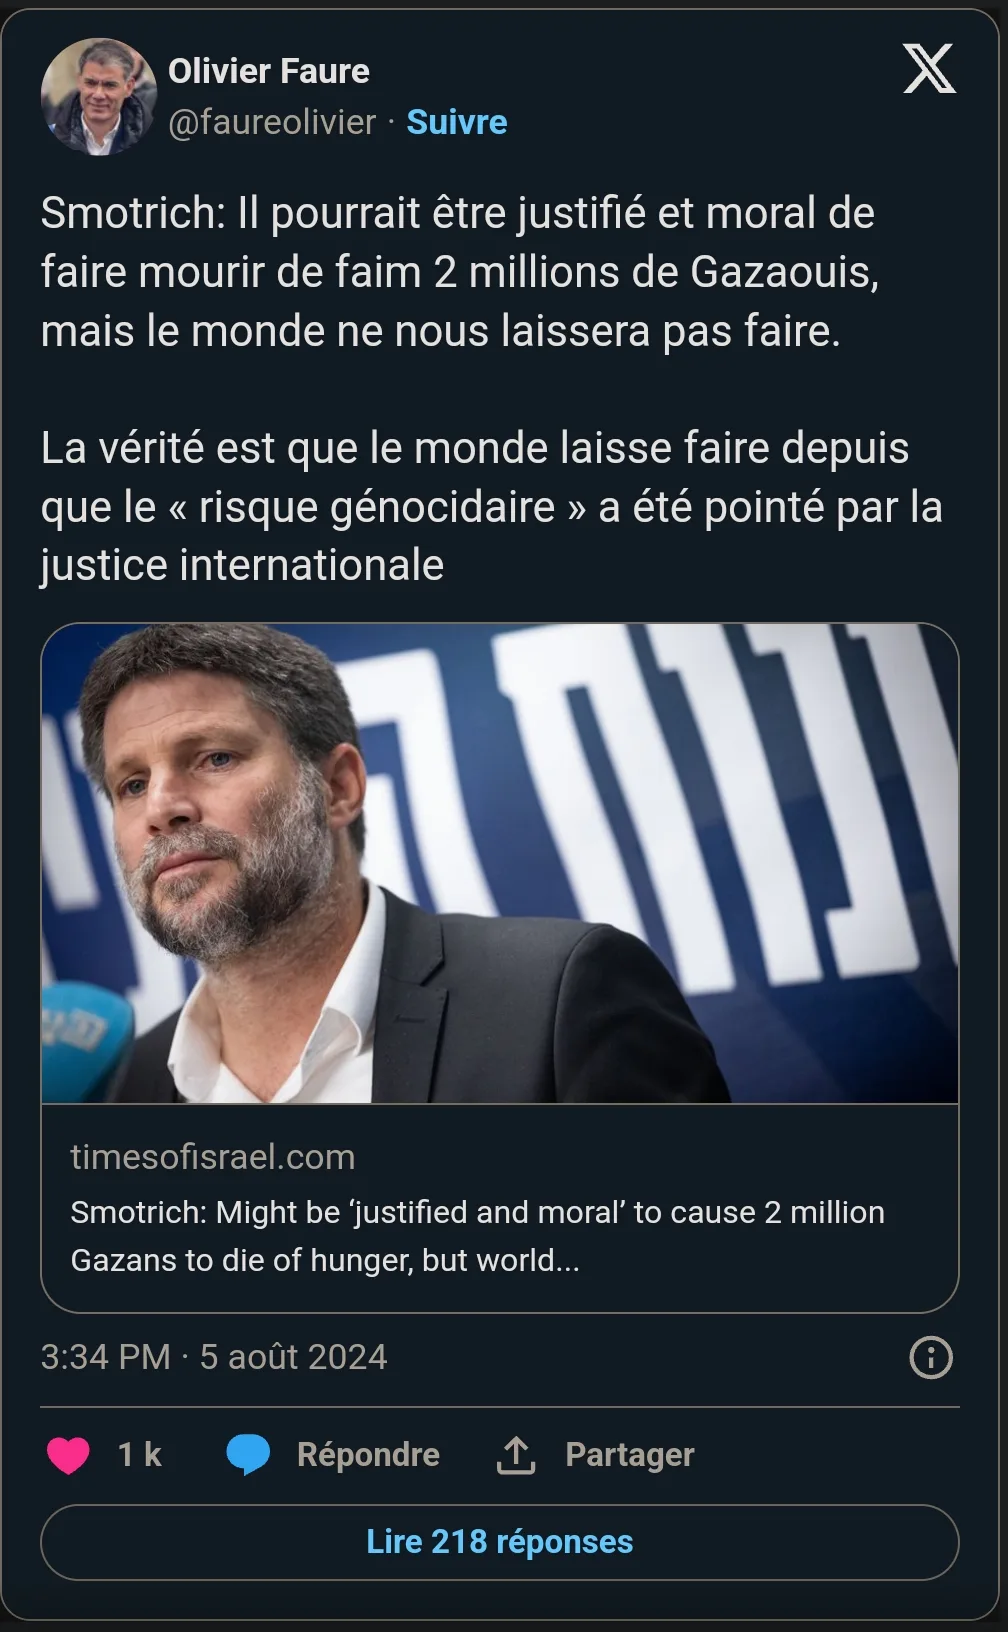Image resolution: width=1008 pixels, height=1632 pixels.
Task: Click the share upload arrow icon
Action: coord(516,1456)
